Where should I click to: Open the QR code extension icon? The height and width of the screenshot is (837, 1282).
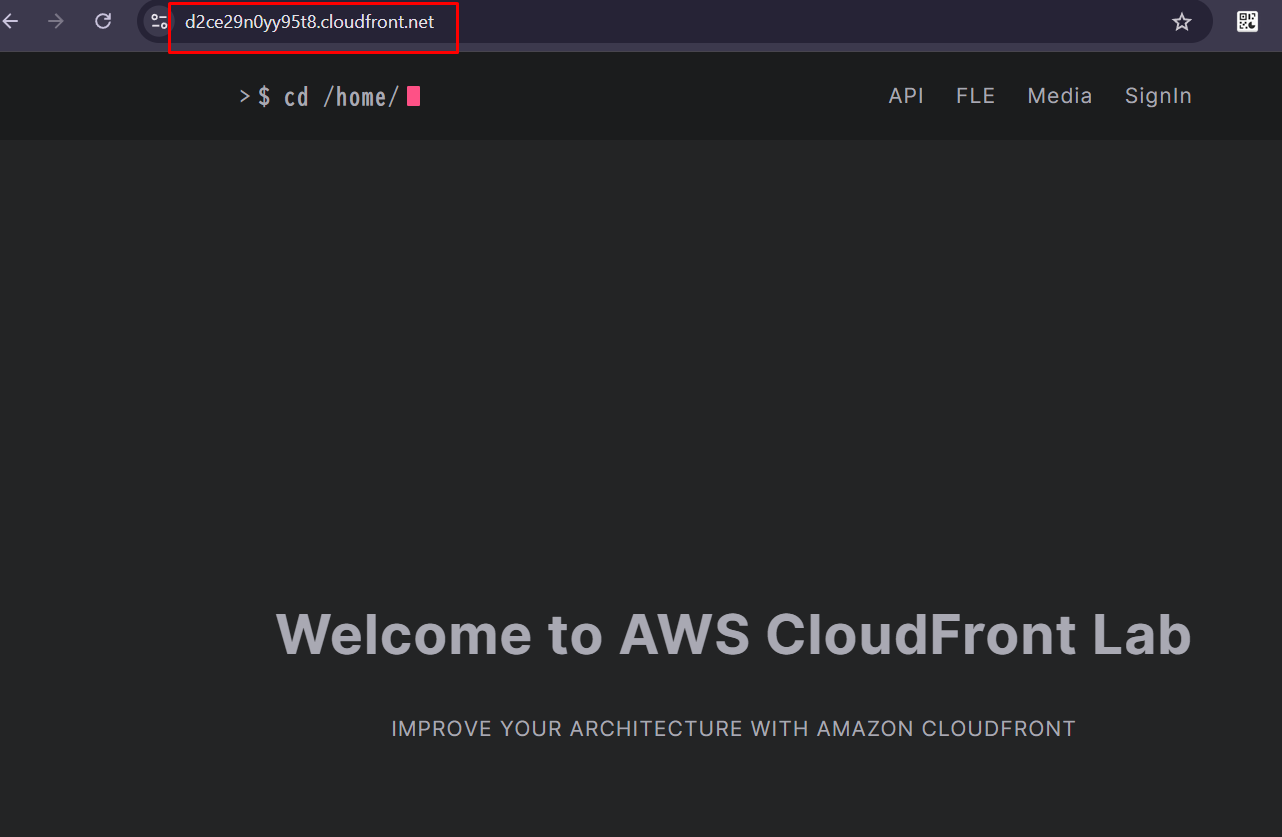1247,21
